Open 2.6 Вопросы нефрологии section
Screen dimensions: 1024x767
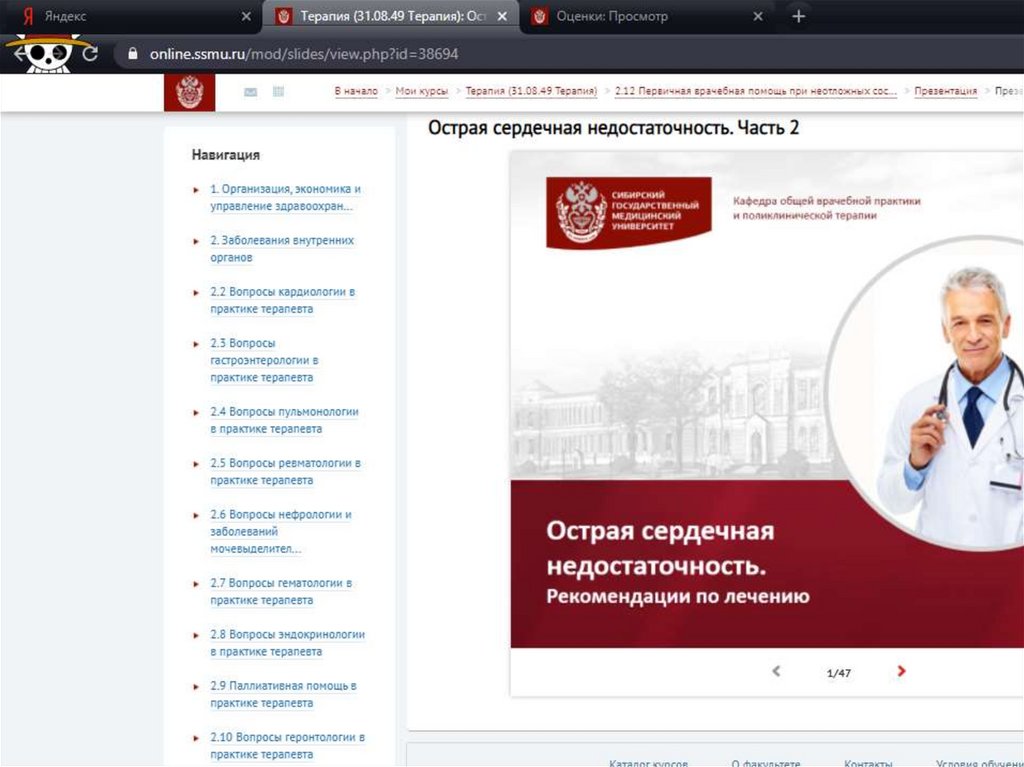(281, 531)
